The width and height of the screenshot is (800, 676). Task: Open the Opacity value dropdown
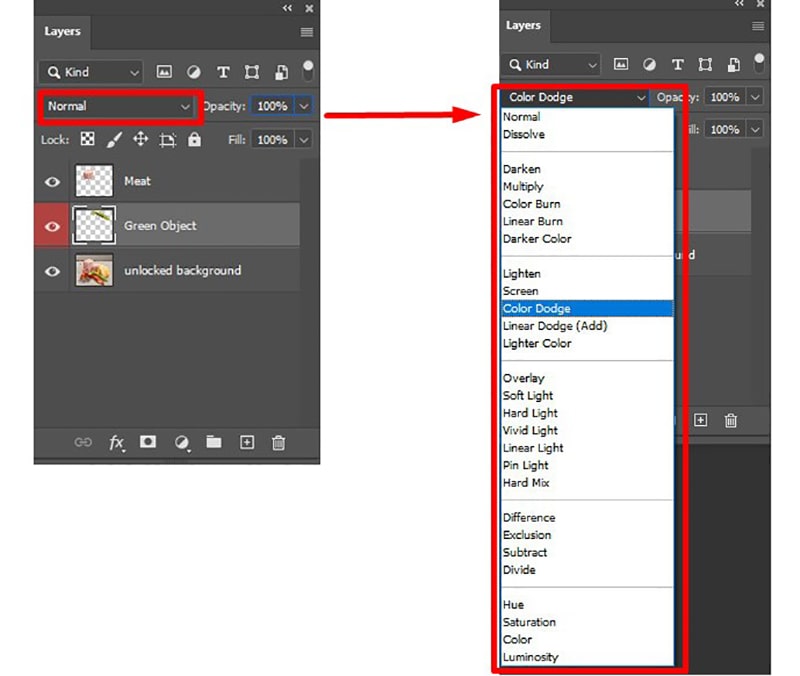303,106
